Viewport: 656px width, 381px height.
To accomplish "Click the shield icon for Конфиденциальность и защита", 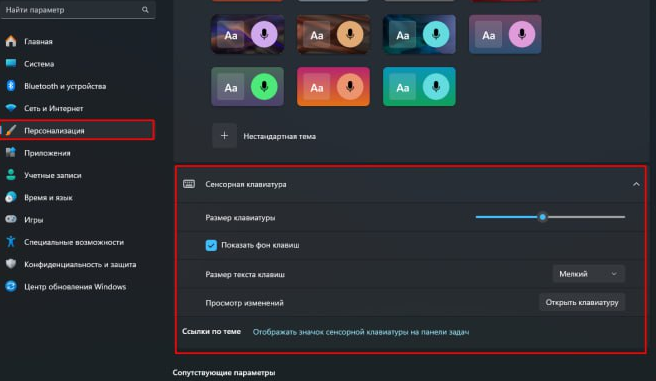I will point(11,264).
